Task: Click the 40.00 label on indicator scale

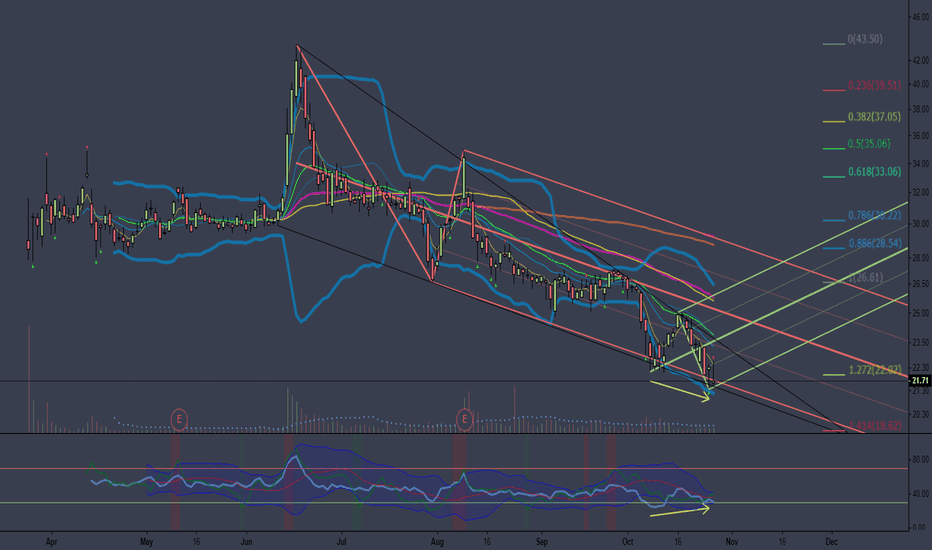Action: [x=920, y=494]
